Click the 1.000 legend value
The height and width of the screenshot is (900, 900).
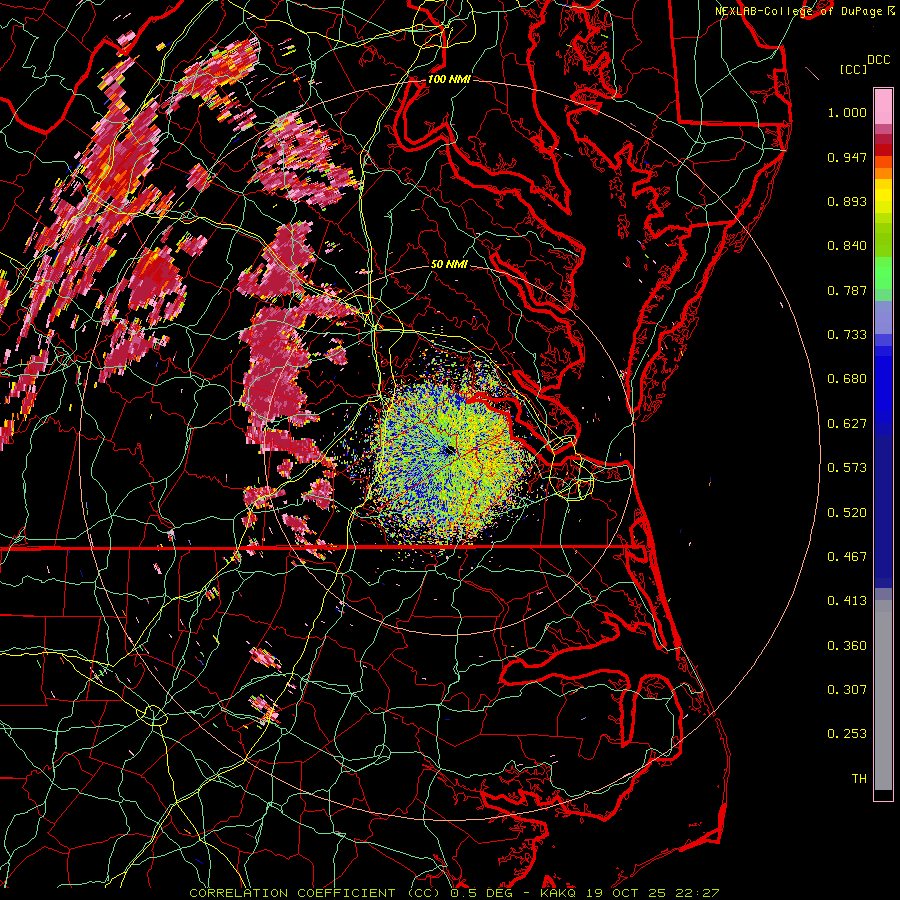tap(847, 112)
